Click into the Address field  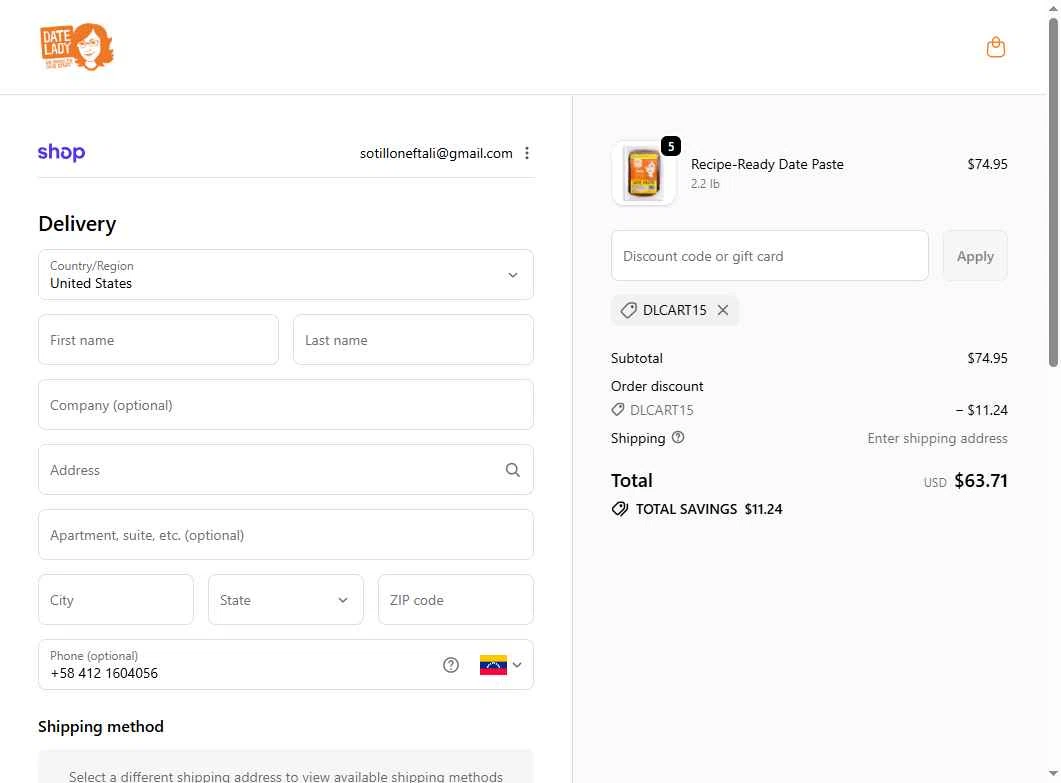[x=286, y=470]
